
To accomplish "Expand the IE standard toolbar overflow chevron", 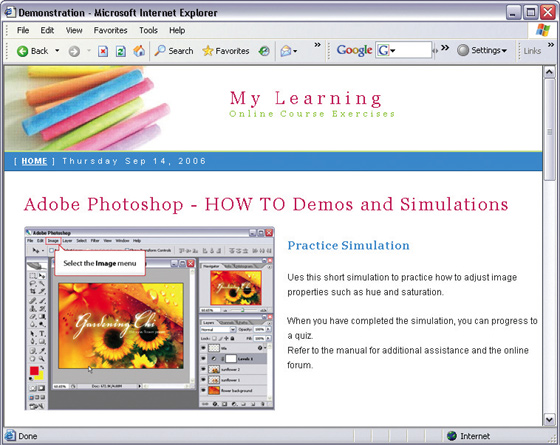I will tap(318, 45).
